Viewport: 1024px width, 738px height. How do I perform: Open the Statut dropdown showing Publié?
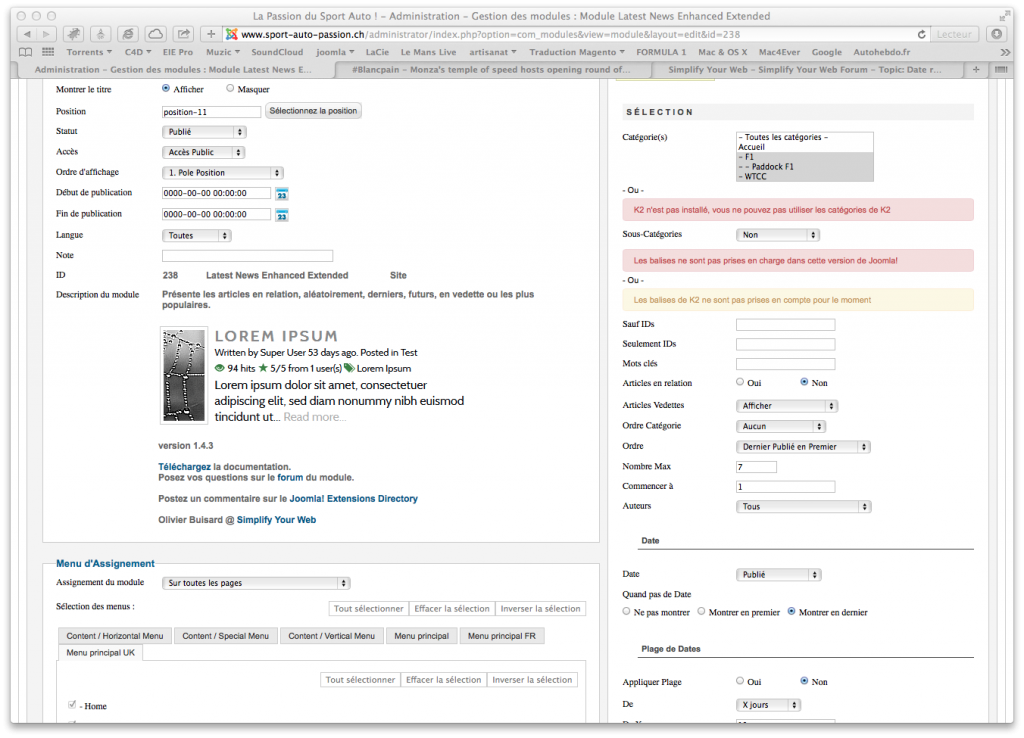coord(204,131)
